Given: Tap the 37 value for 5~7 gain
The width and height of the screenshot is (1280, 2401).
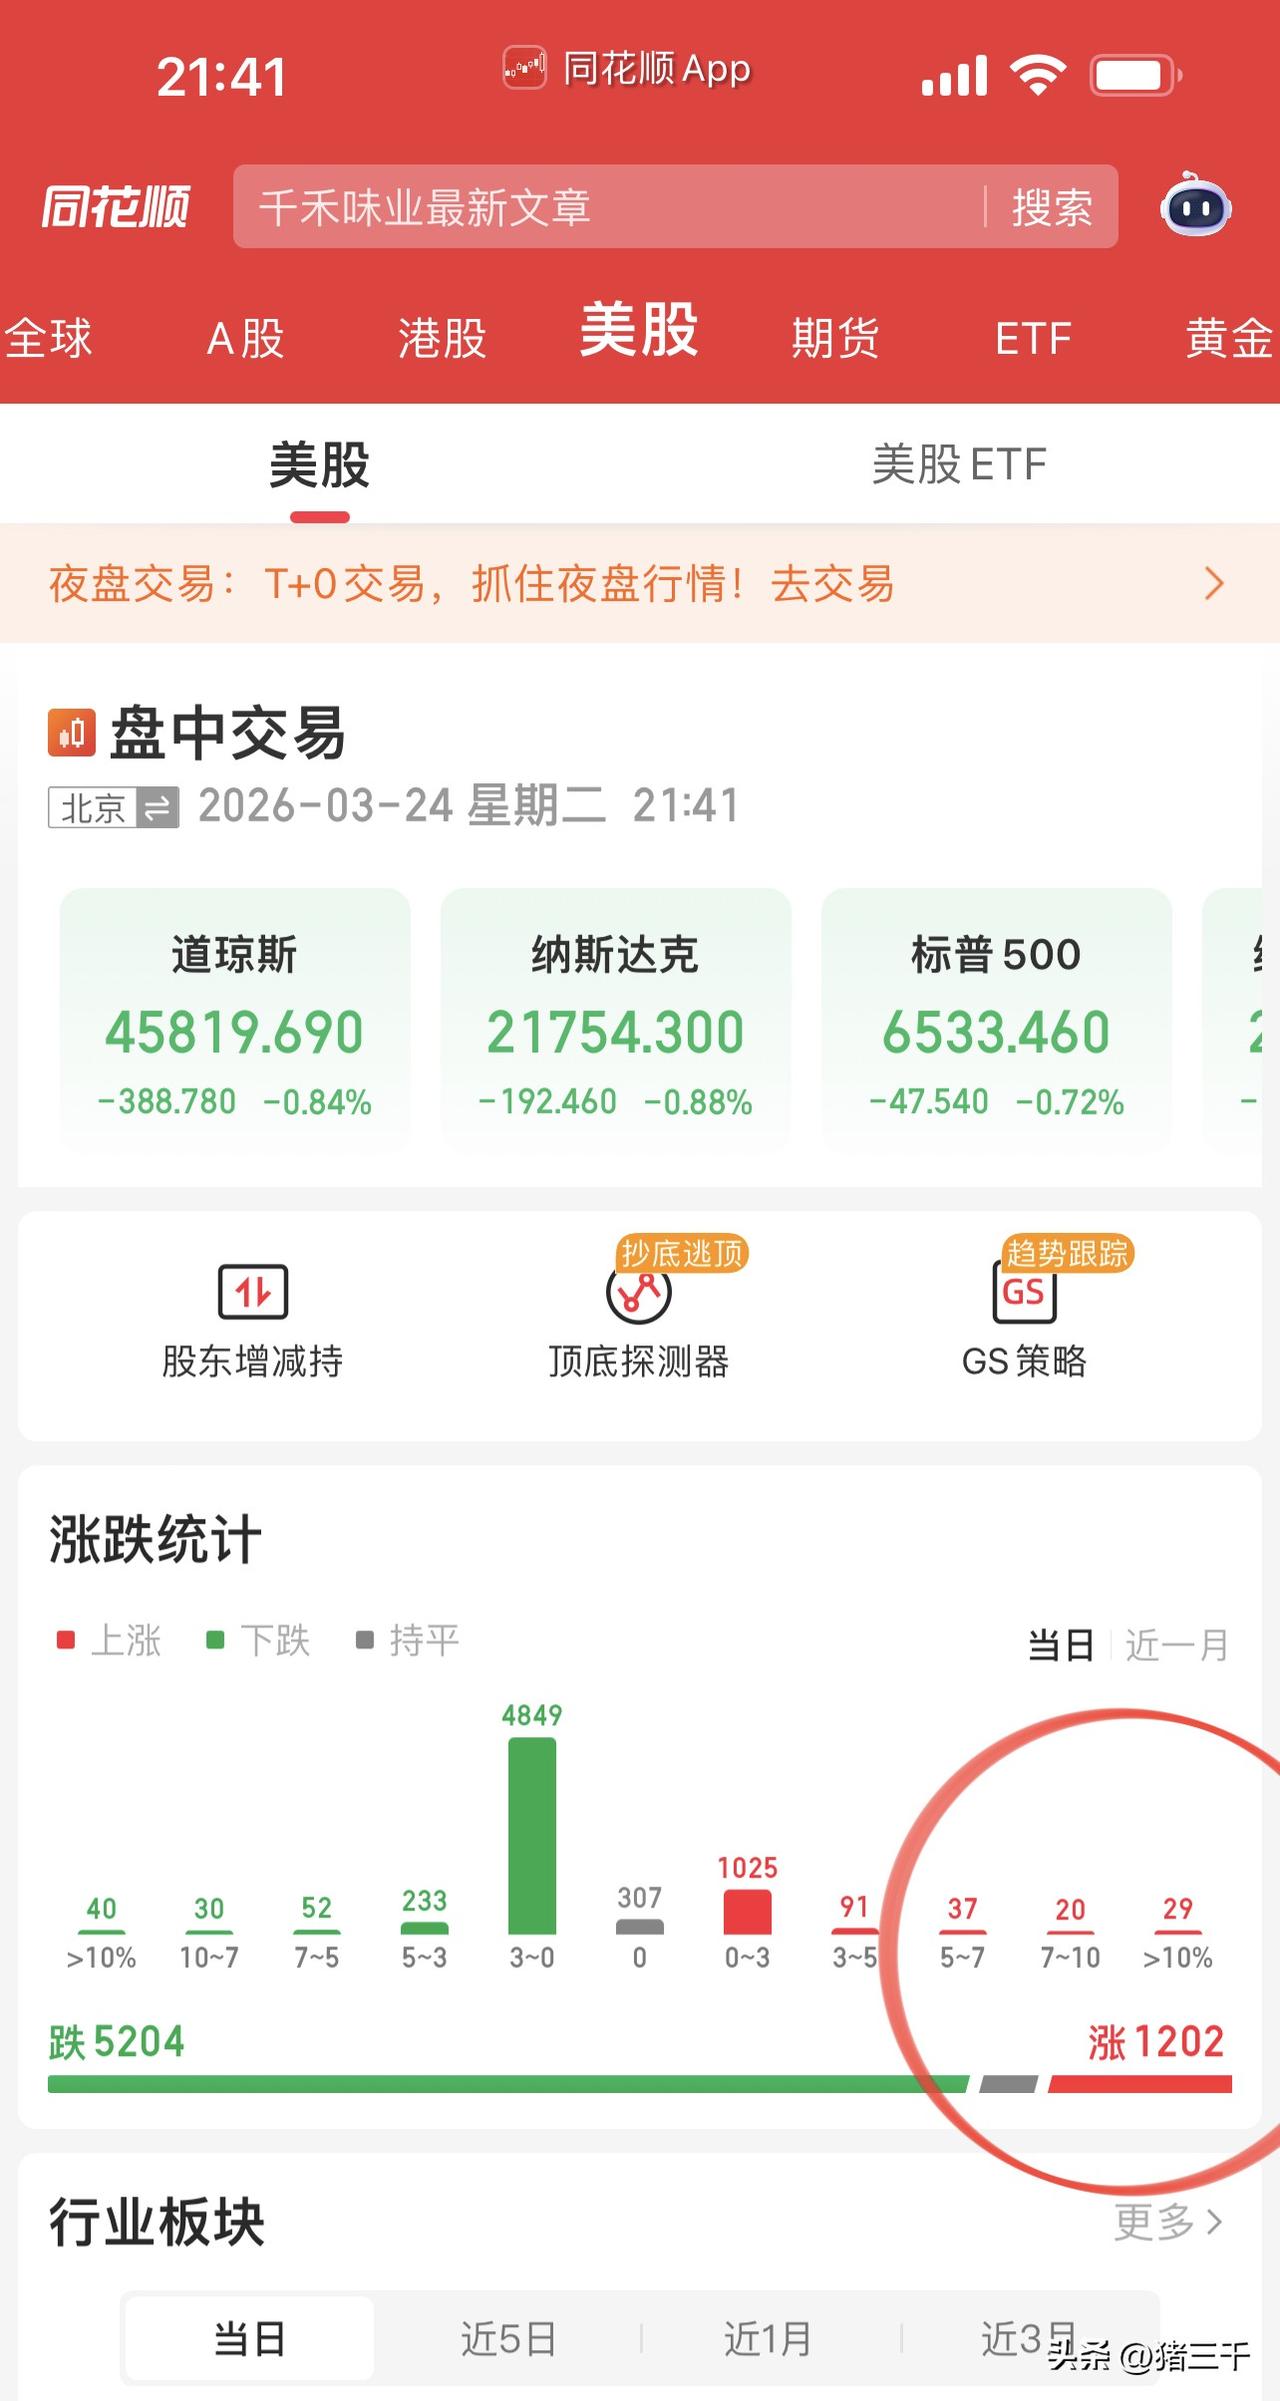Looking at the screenshot, I should point(962,1908).
